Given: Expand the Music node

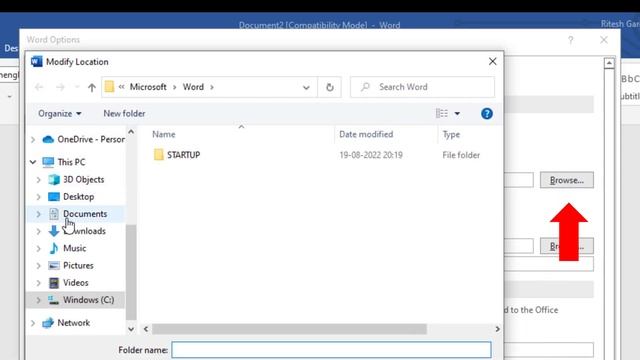Looking at the screenshot, I should tap(39, 248).
